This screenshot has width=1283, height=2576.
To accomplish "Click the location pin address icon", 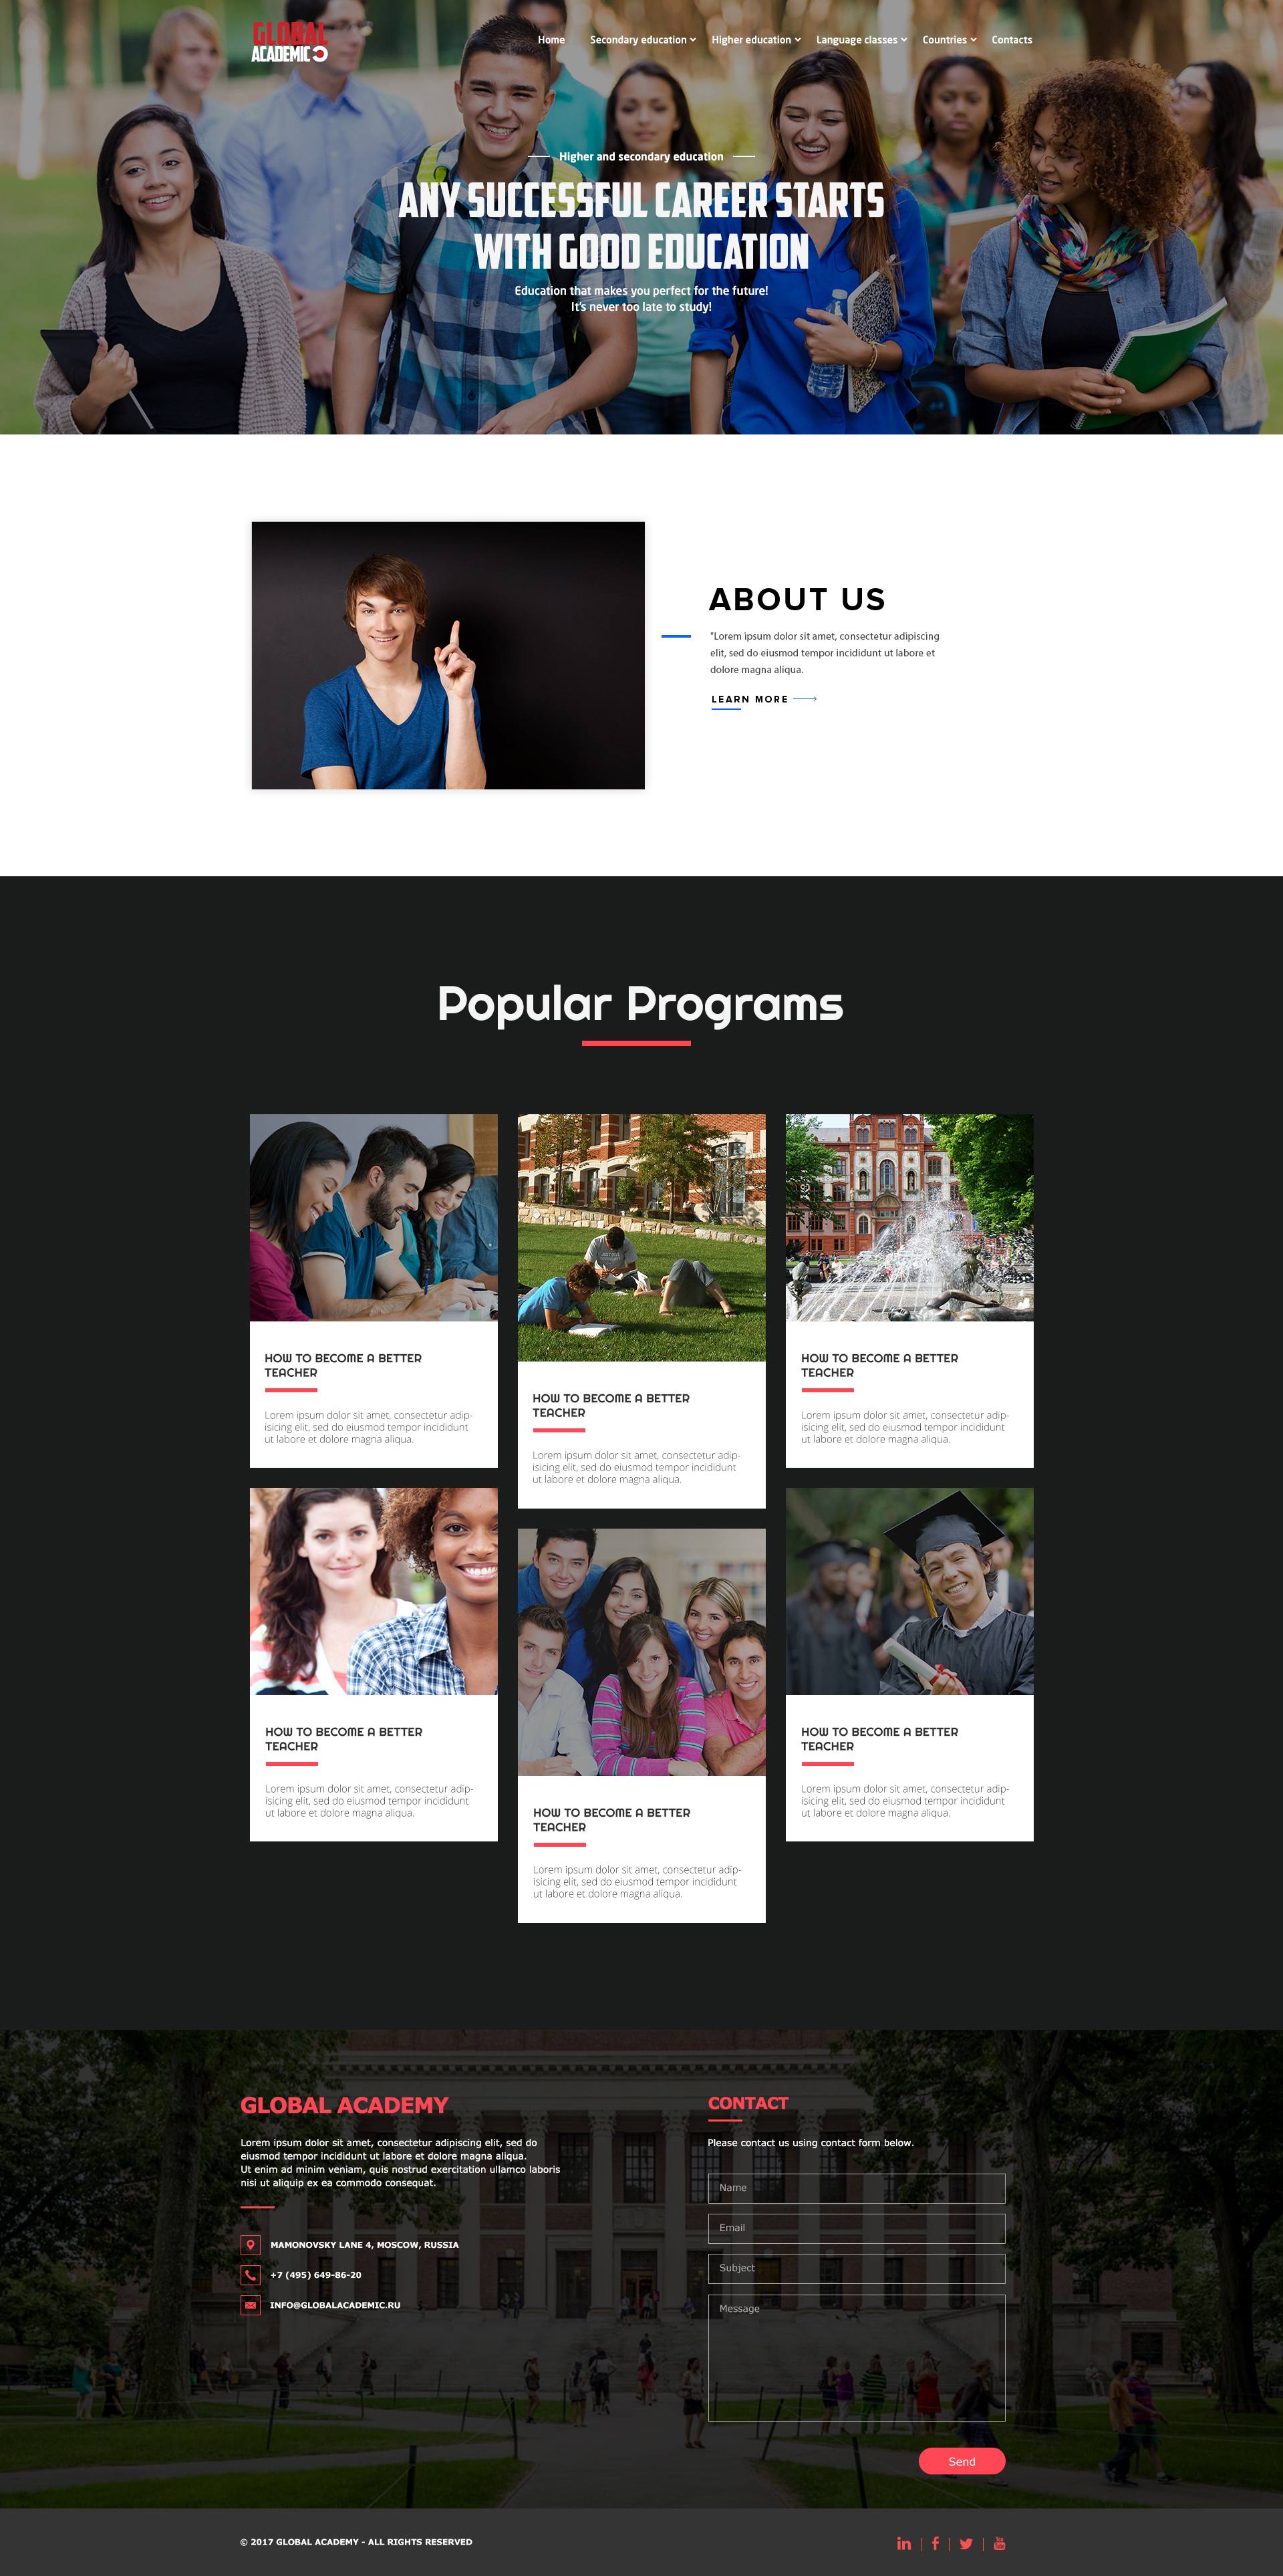I will click(250, 2244).
